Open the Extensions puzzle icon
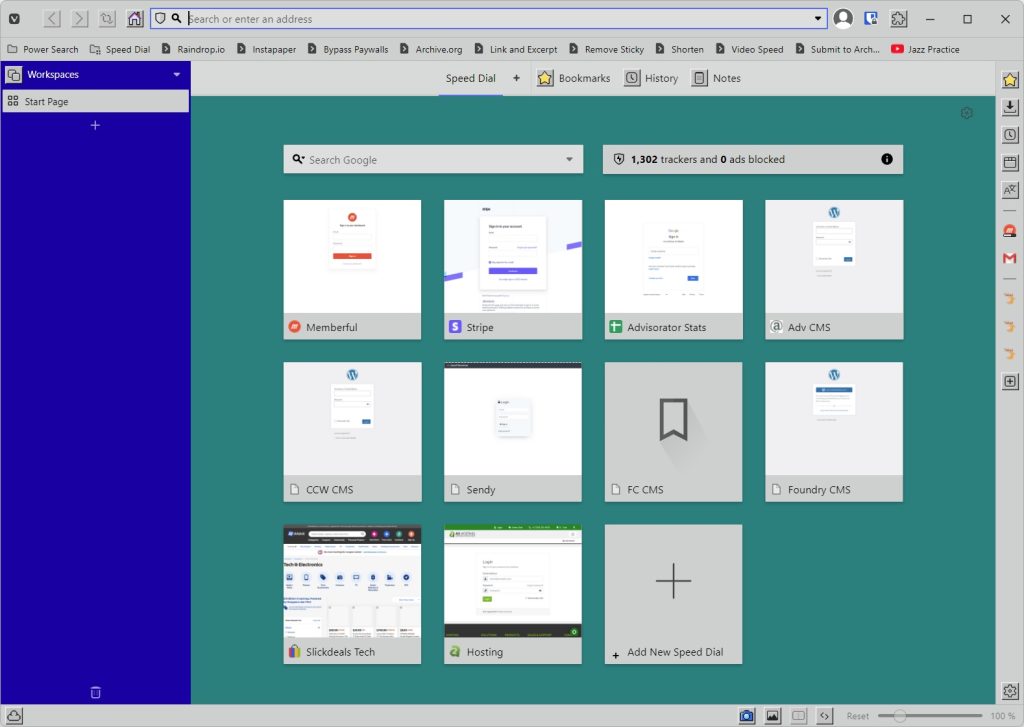The image size is (1024, 727). (899, 19)
